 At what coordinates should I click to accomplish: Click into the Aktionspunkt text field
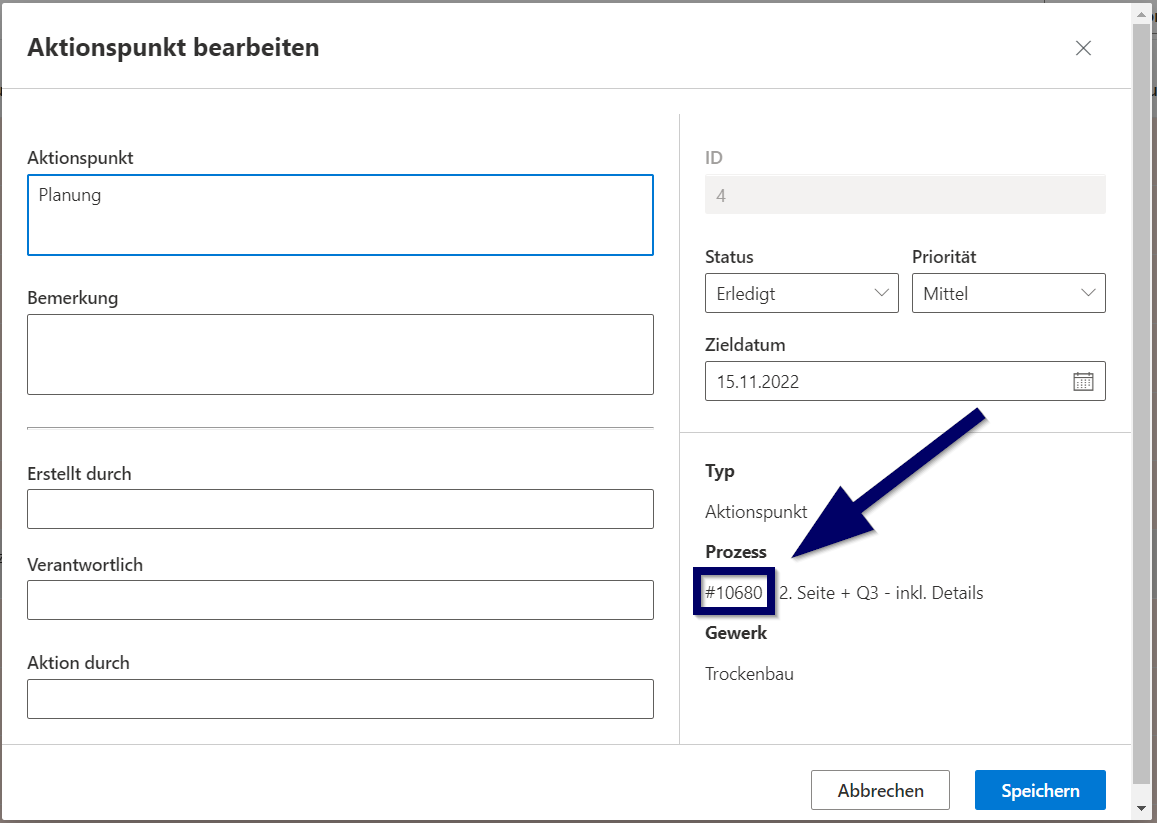coord(340,215)
